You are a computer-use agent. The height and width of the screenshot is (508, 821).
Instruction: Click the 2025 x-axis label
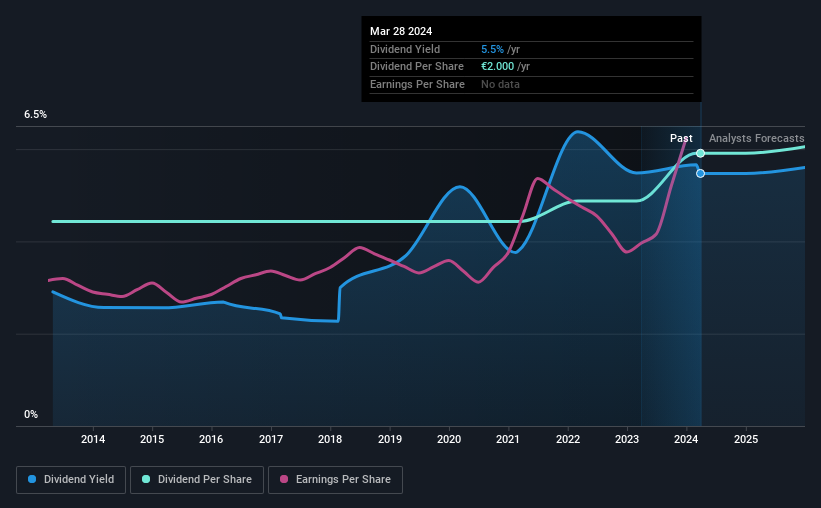click(x=746, y=439)
